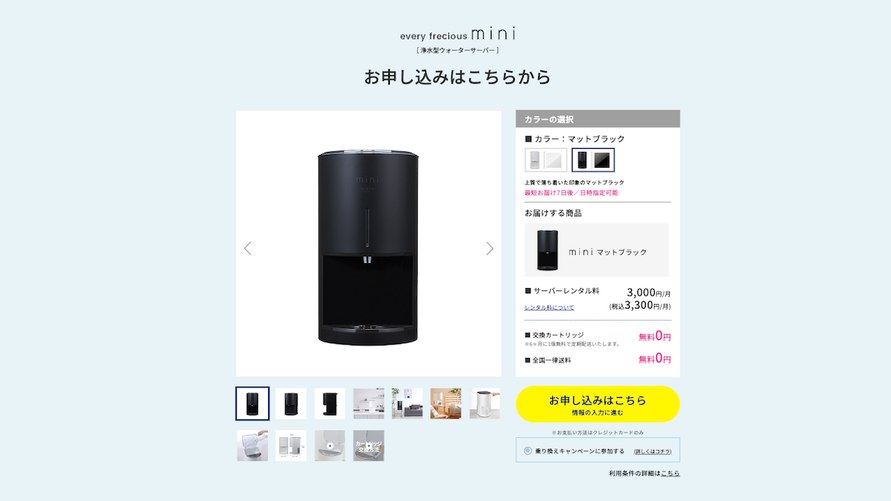The width and height of the screenshot is (891, 501).
Task: Select the white color swatch
Action: pos(546,160)
